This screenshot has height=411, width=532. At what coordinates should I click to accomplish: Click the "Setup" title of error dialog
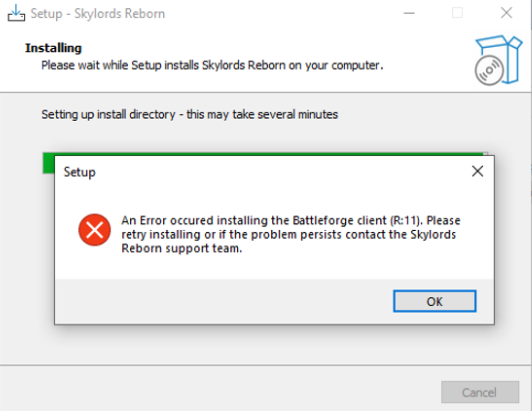click(80, 172)
